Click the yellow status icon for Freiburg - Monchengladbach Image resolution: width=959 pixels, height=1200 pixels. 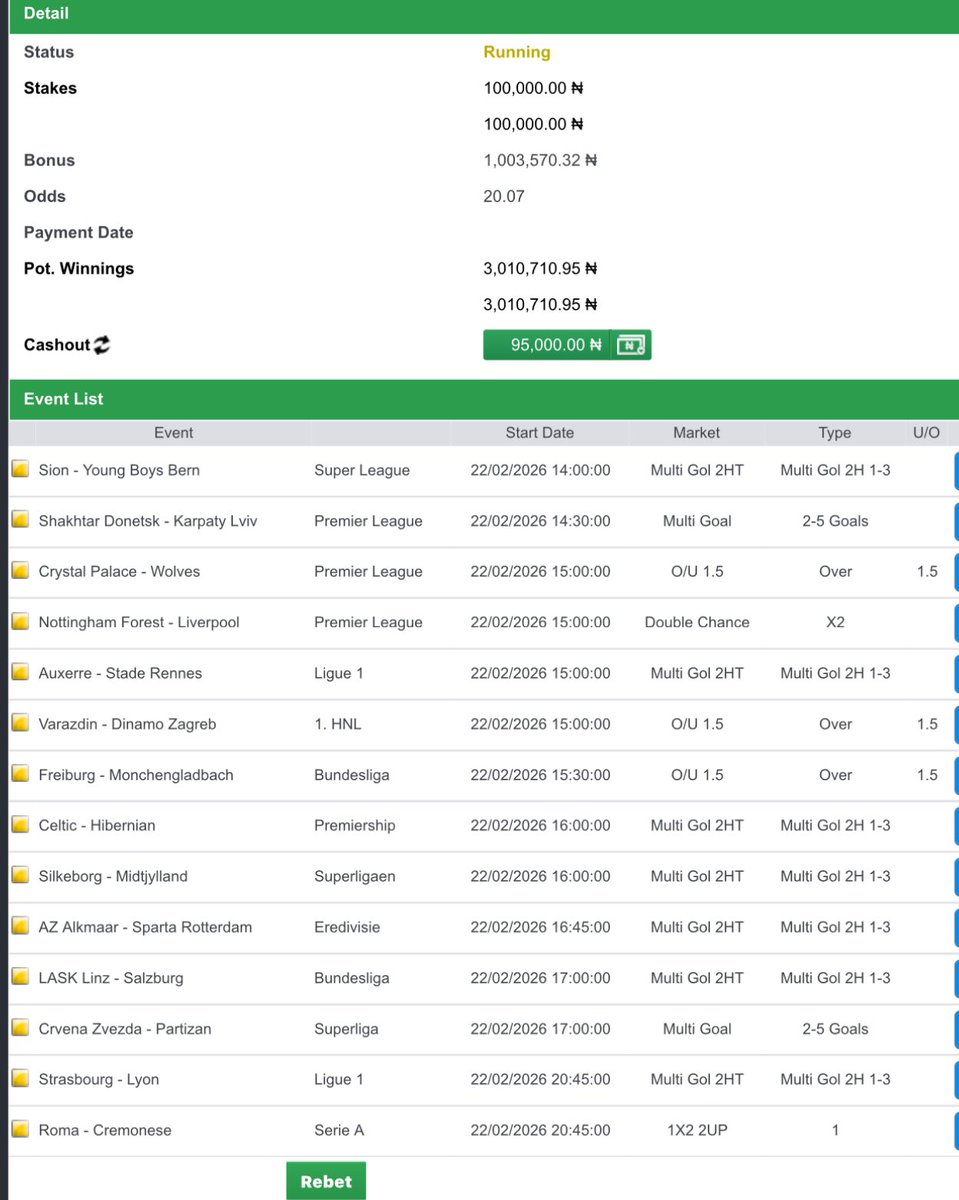pos(20,774)
